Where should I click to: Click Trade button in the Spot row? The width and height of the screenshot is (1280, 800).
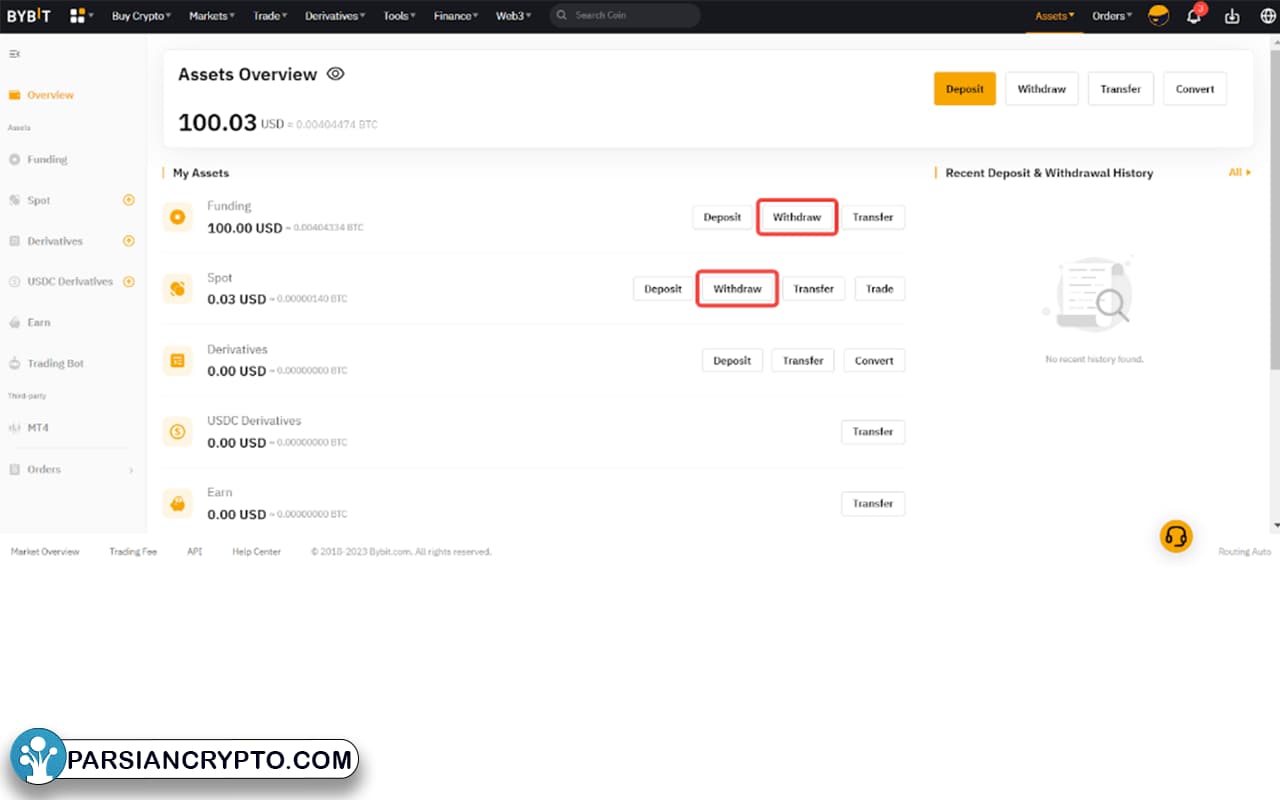click(x=879, y=289)
